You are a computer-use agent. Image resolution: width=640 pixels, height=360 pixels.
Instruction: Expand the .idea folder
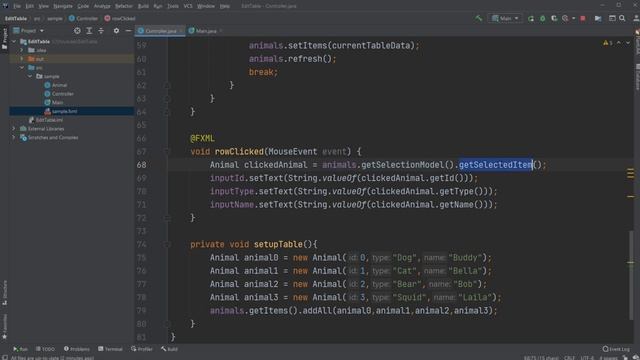click(22, 50)
